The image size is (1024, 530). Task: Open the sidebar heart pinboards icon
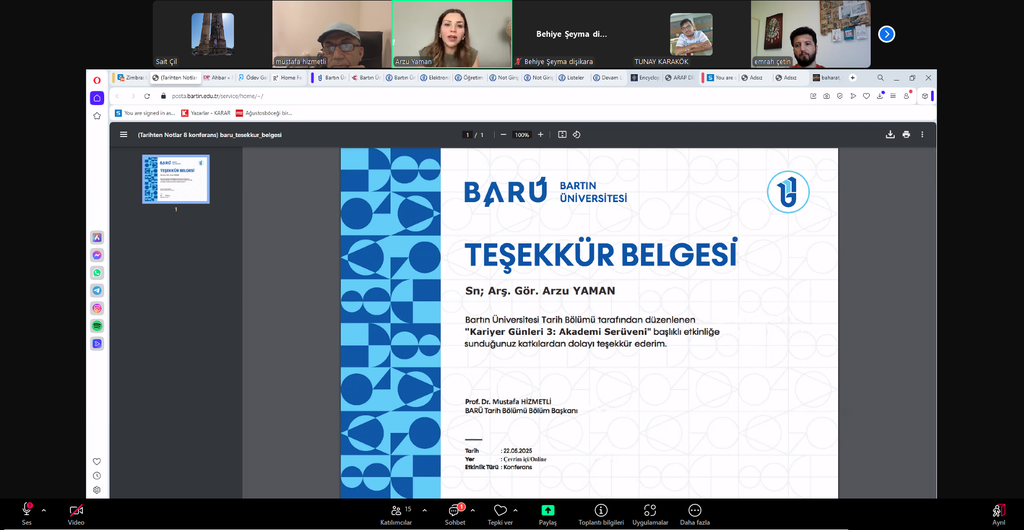point(97,461)
